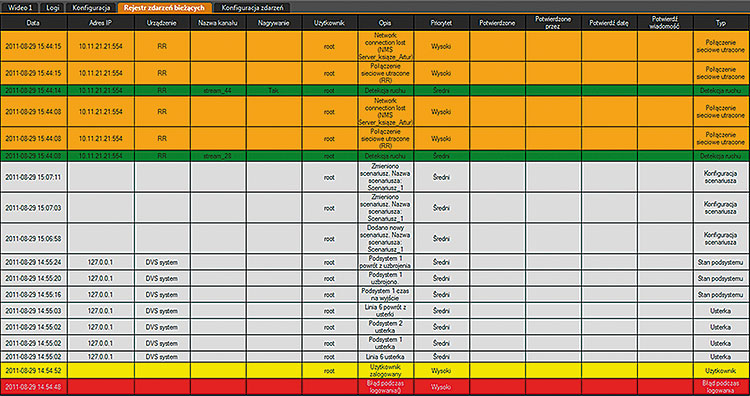Select the green stream_28 channel cell

pos(218,156)
